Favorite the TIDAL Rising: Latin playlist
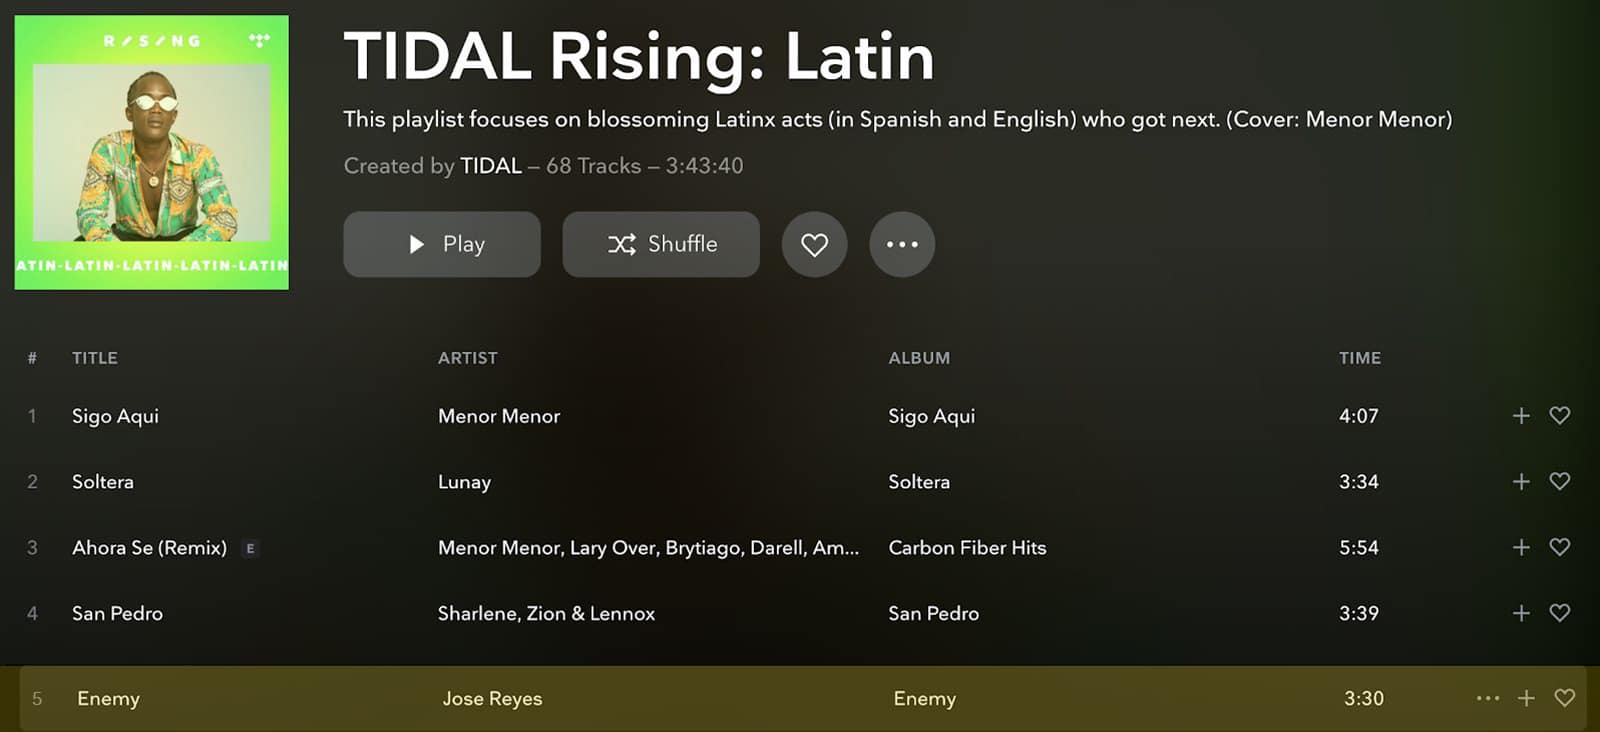 [814, 244]
